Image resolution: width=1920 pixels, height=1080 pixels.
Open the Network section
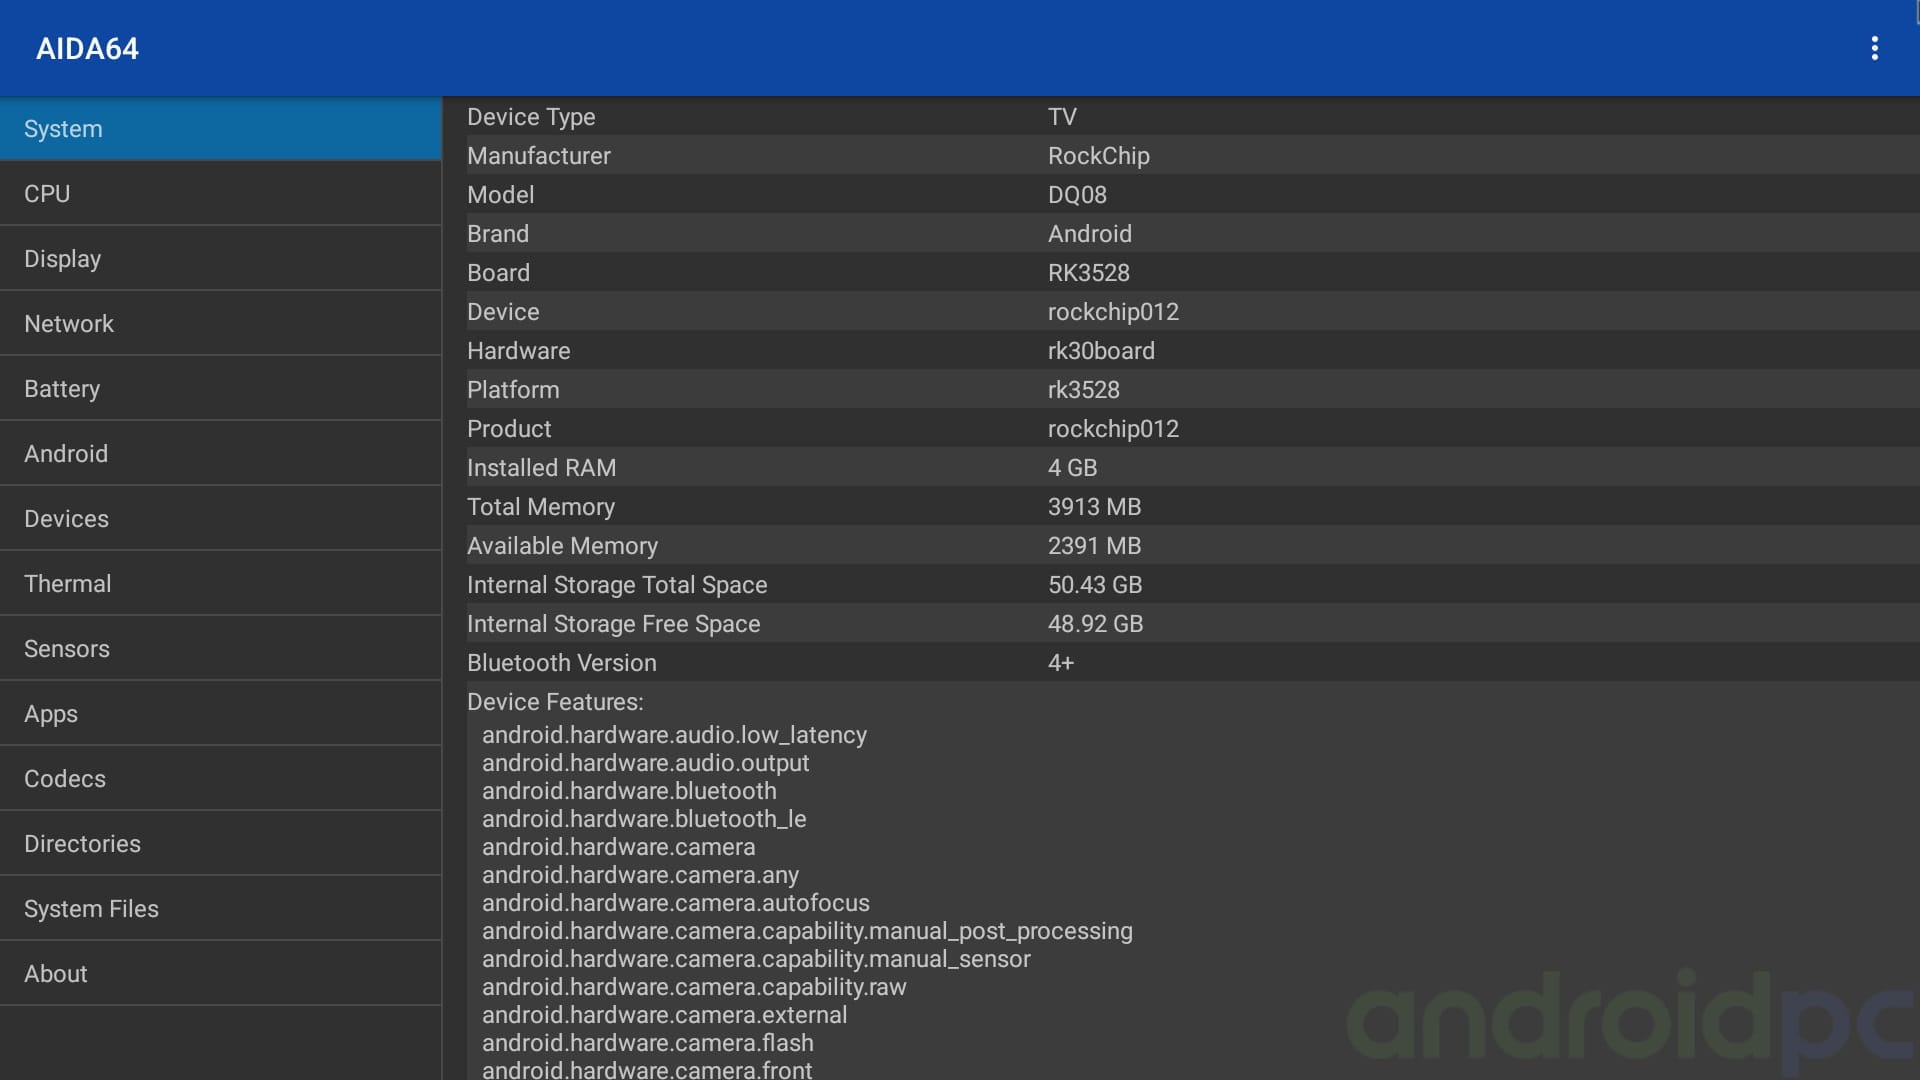pos(220,324)
